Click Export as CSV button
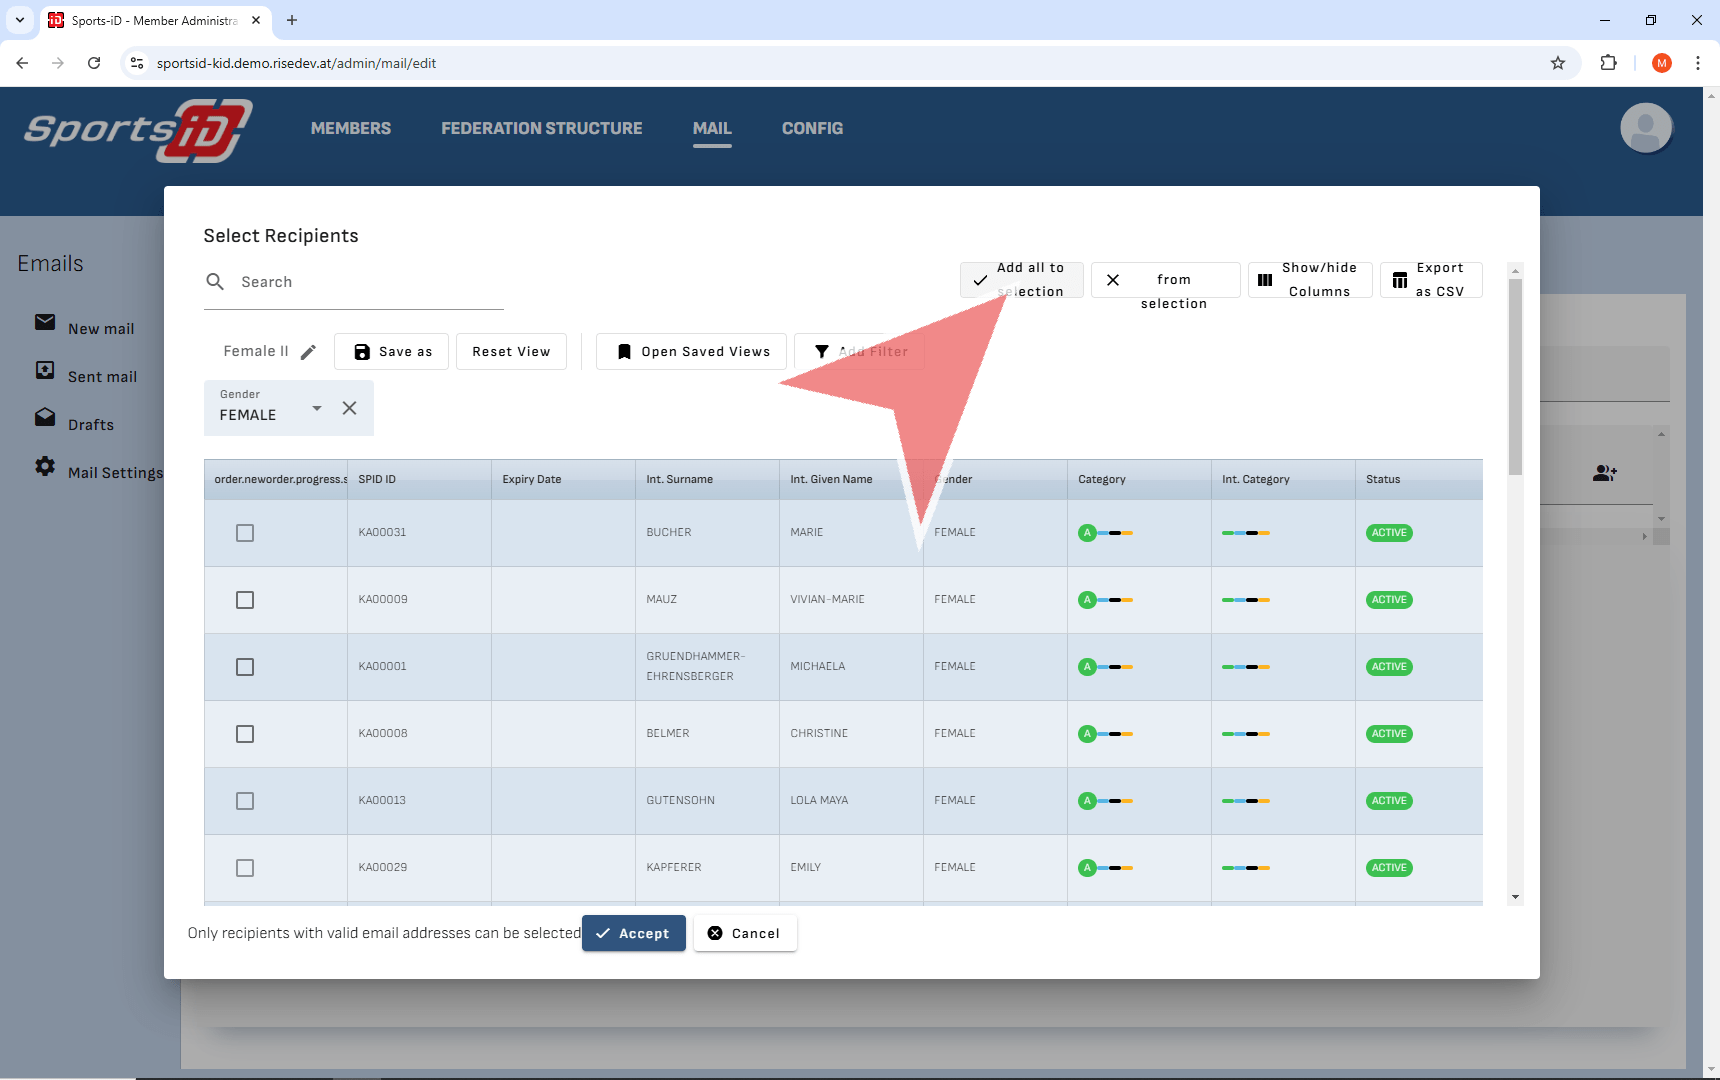The height and width of the screenshot is (1080, 1720). pos(1430,280)
